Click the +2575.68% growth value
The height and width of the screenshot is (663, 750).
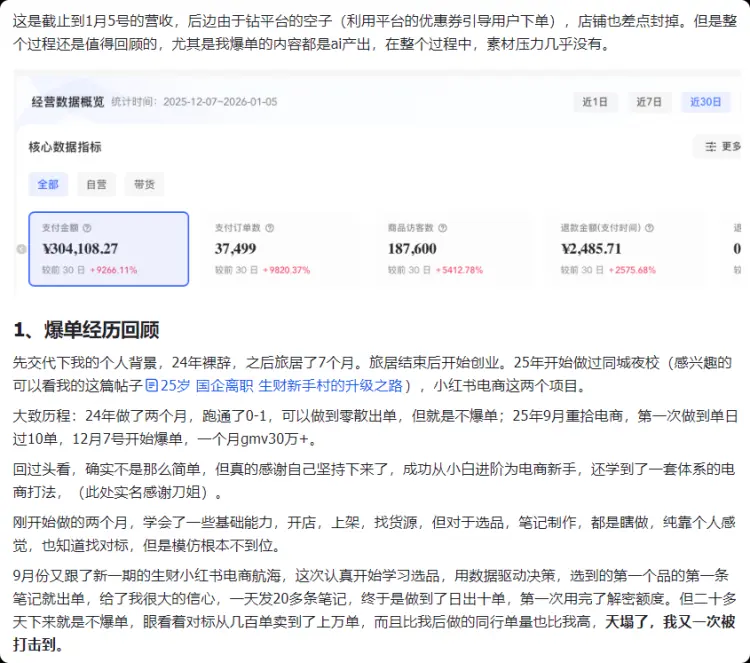coord(632,270)
